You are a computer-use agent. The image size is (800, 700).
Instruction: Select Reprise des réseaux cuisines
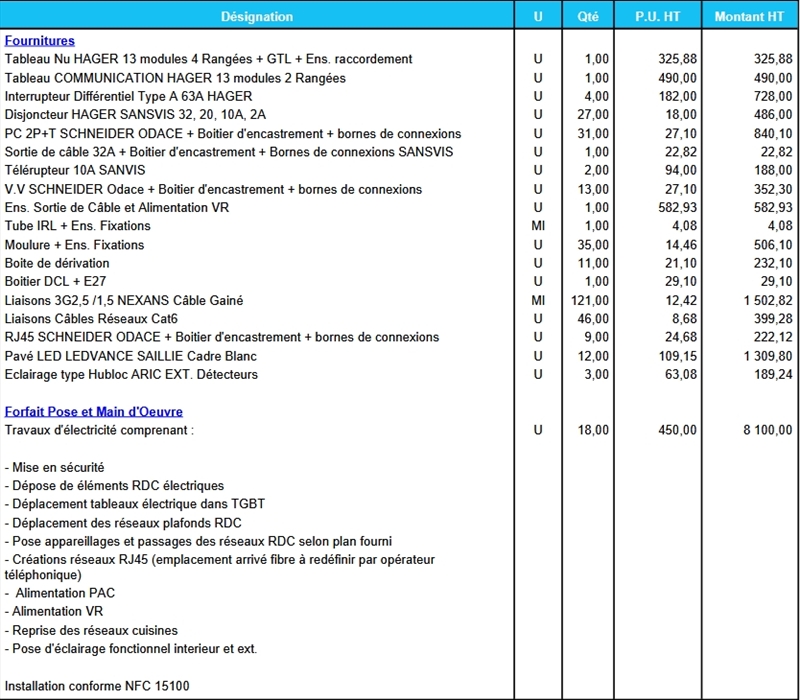tap(91, 631)
